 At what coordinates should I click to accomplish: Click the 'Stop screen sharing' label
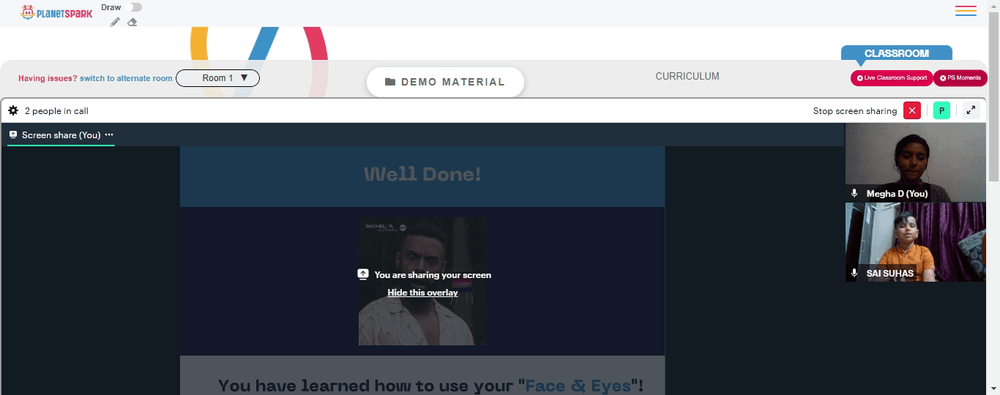(x=855, y=111)
